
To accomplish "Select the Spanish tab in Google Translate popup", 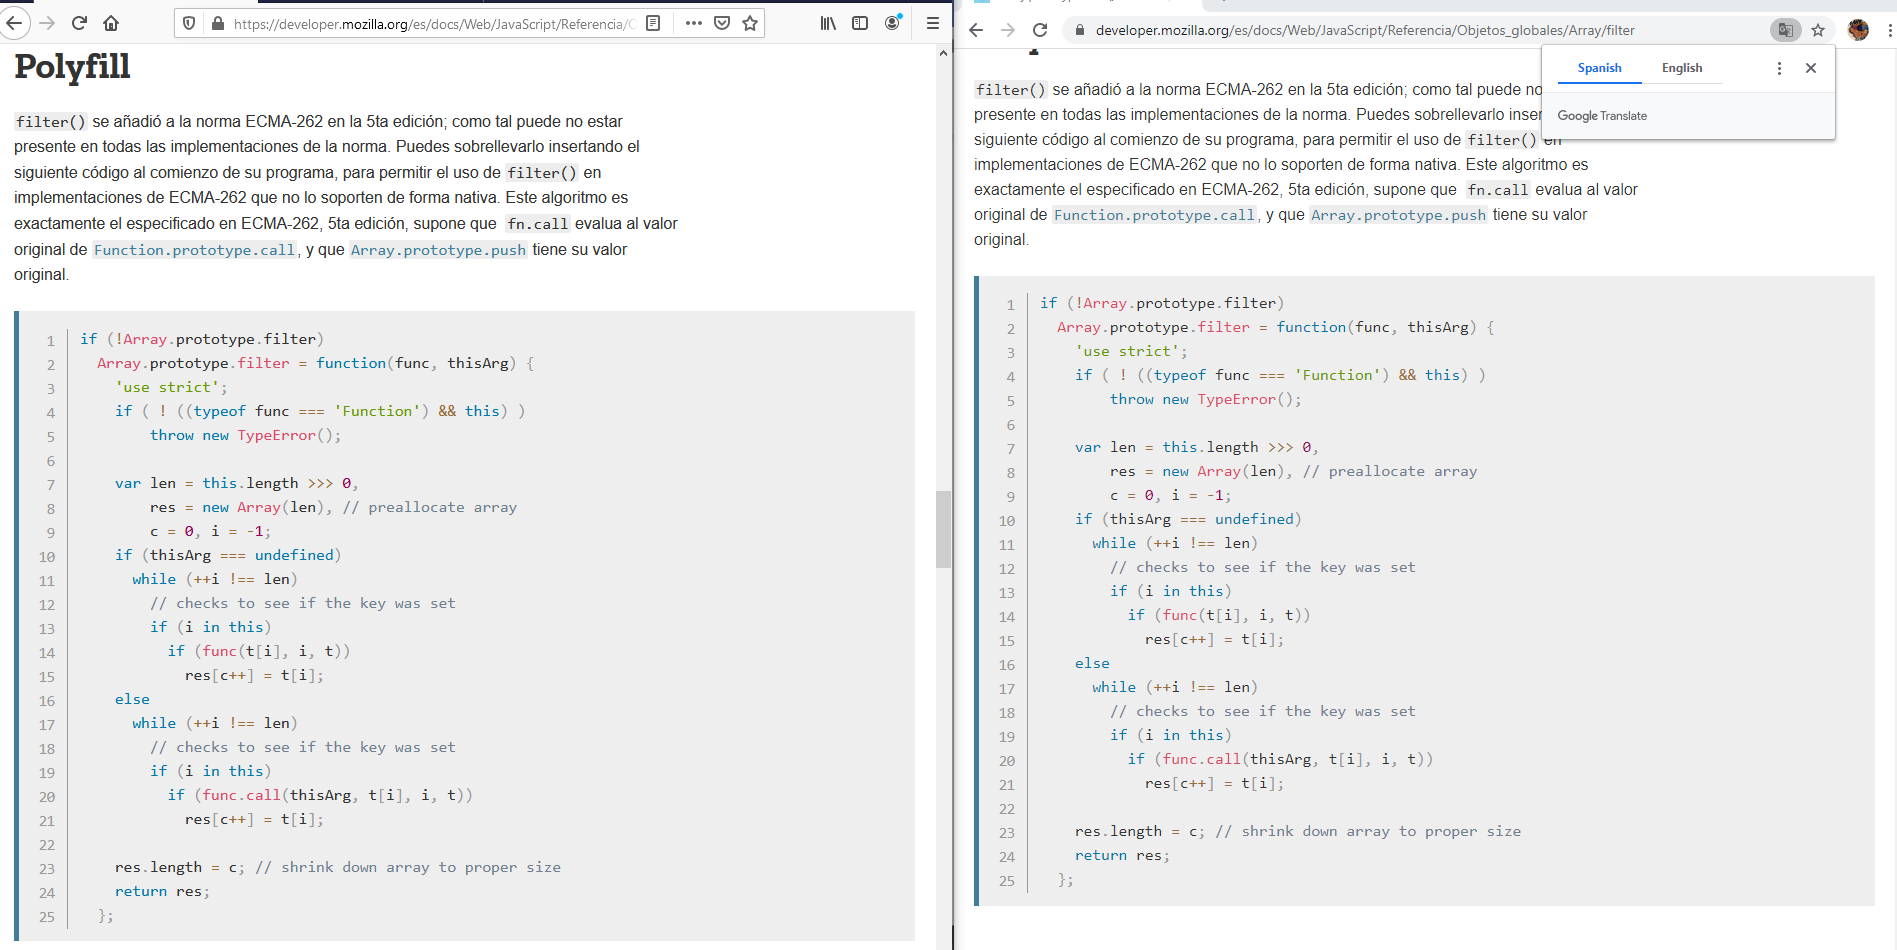I will click(1599, 68).
